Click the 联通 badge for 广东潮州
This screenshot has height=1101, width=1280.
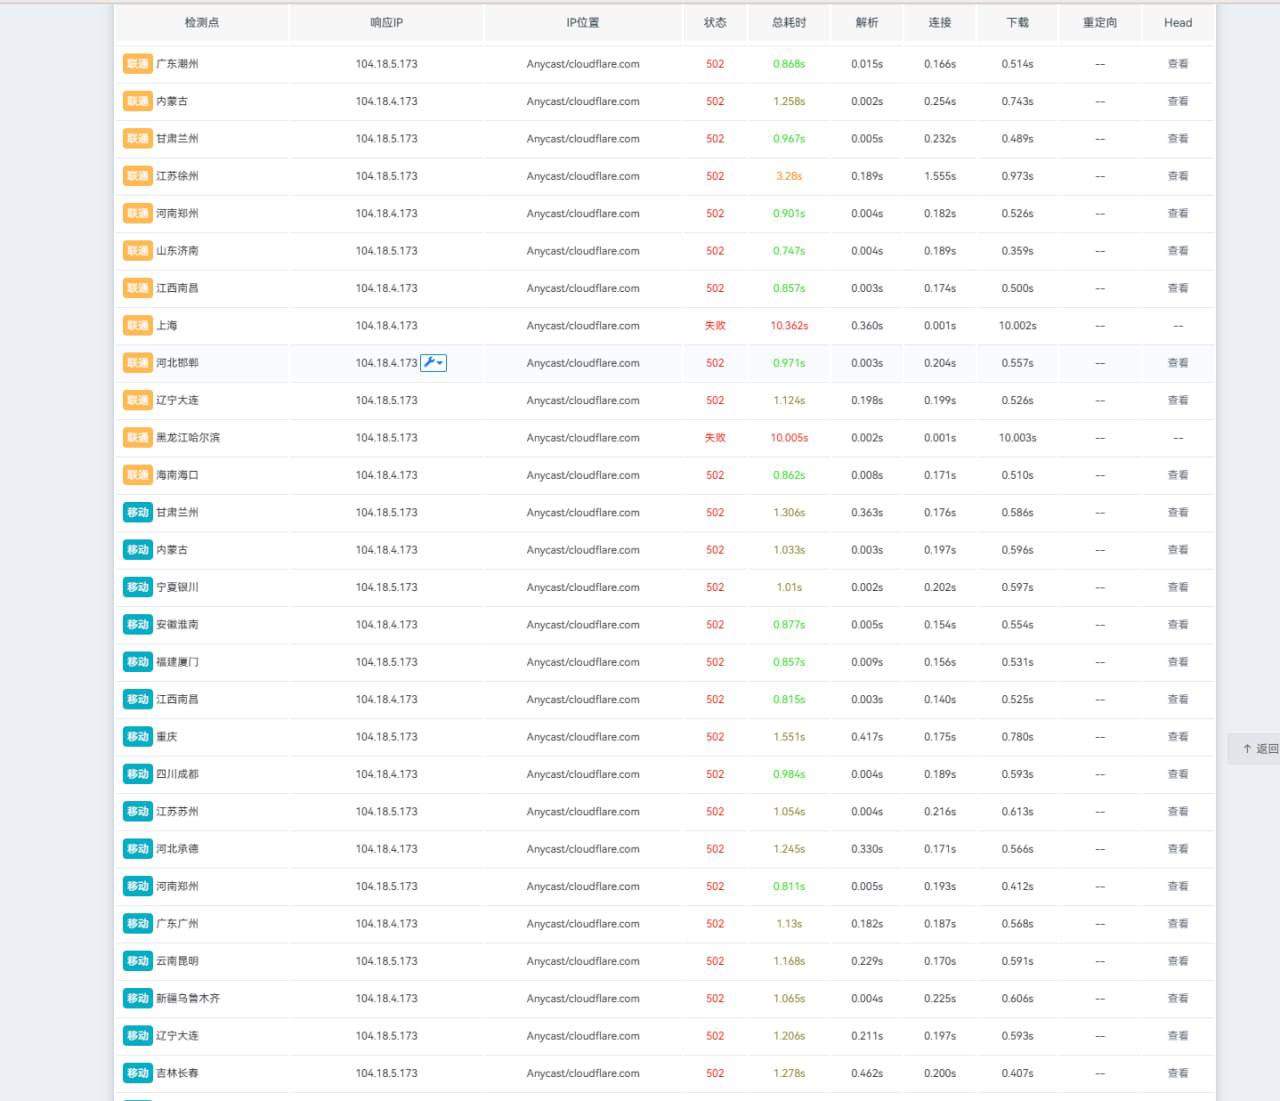pos(137,64)
